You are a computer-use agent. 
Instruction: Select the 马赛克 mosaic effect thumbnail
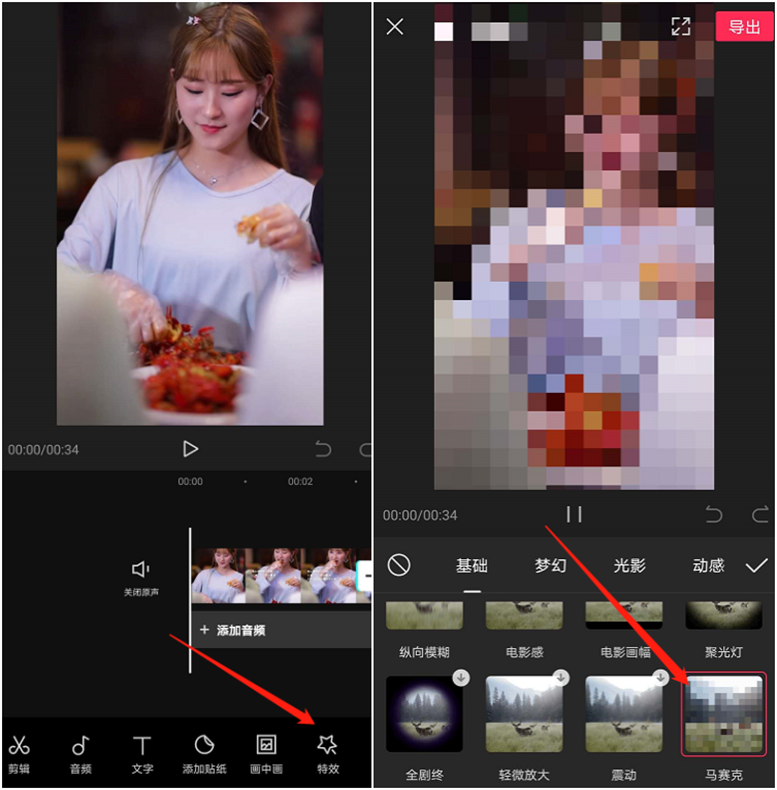click(x=724, y=714)
